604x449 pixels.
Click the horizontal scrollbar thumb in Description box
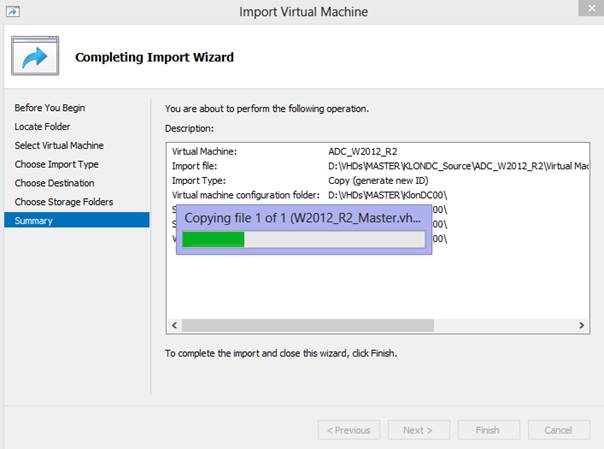click(x=308, y=325)
